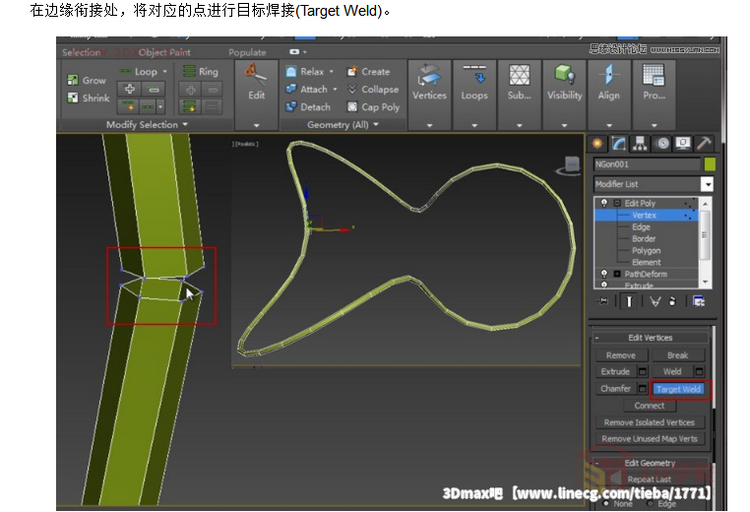Toggle Show End Result in modifier stack
This screenshot has height=512, width=750.
tap(629, 301)
